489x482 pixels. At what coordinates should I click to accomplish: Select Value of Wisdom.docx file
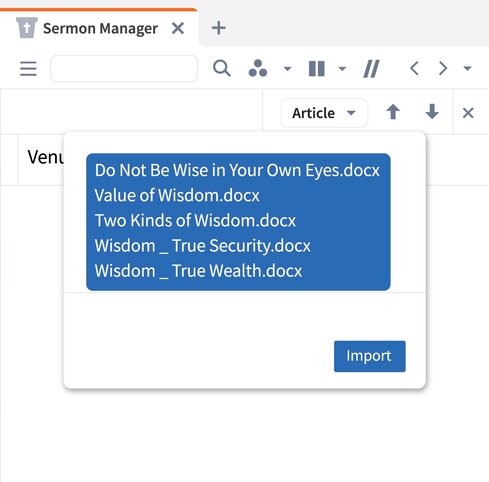point(177,195)
